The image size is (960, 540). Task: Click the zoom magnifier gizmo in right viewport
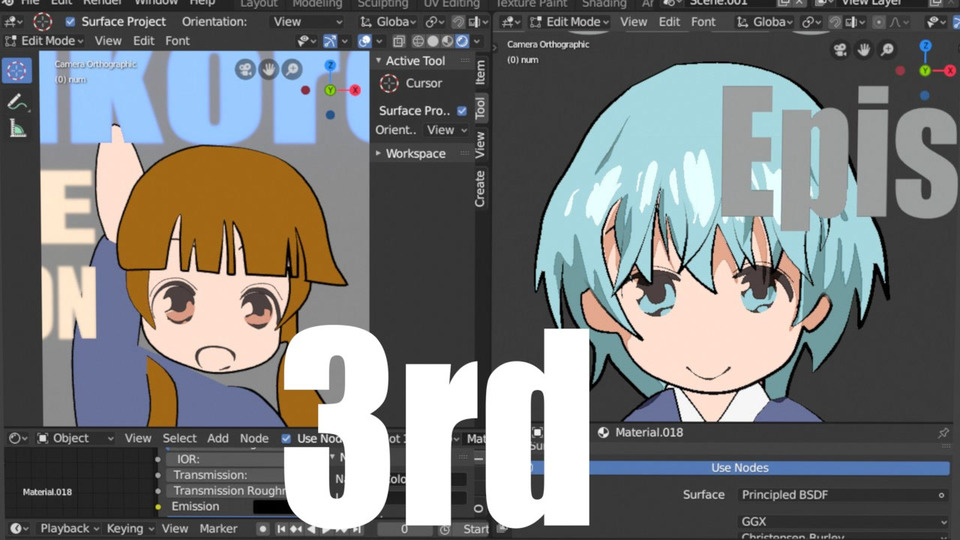(x=888, y=50)
